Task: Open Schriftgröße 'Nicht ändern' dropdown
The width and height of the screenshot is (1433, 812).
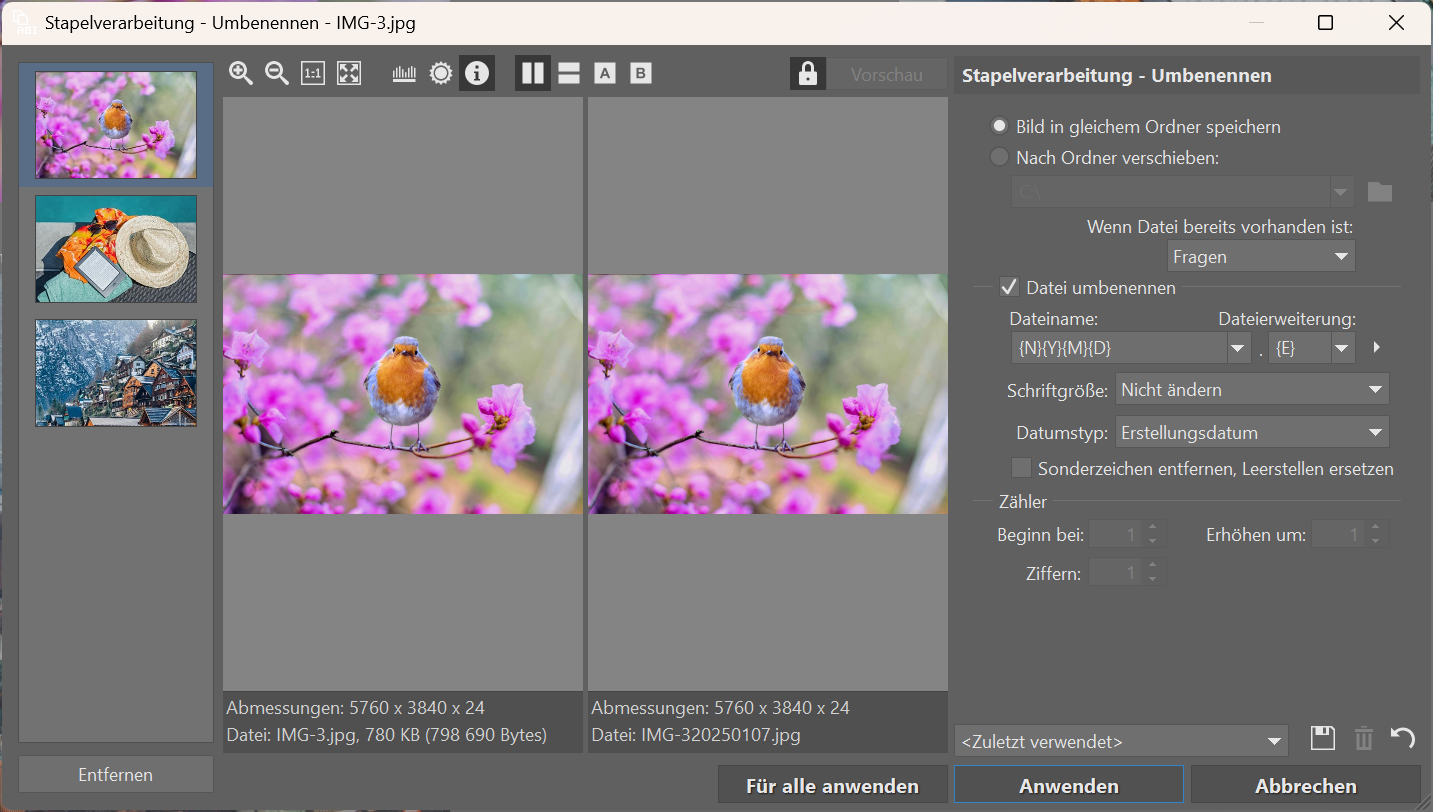Action: point(1252,390)
